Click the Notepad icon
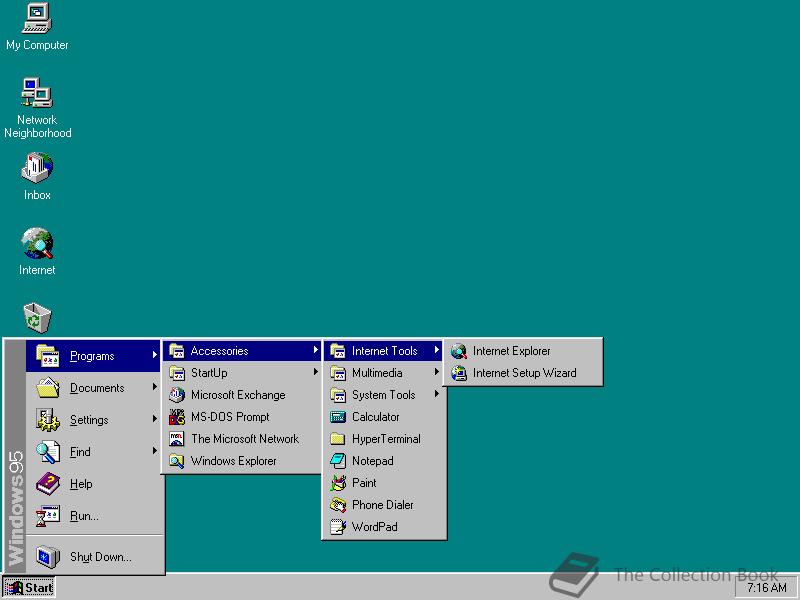Viewport: 800px width, 600px height. pyautogui.click(x=338, y=461)
